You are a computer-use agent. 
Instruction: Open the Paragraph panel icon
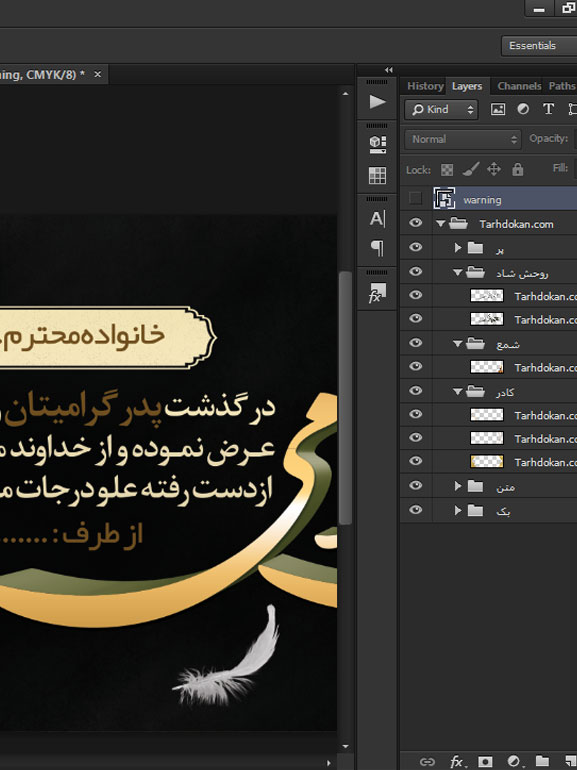coord(377,248)
